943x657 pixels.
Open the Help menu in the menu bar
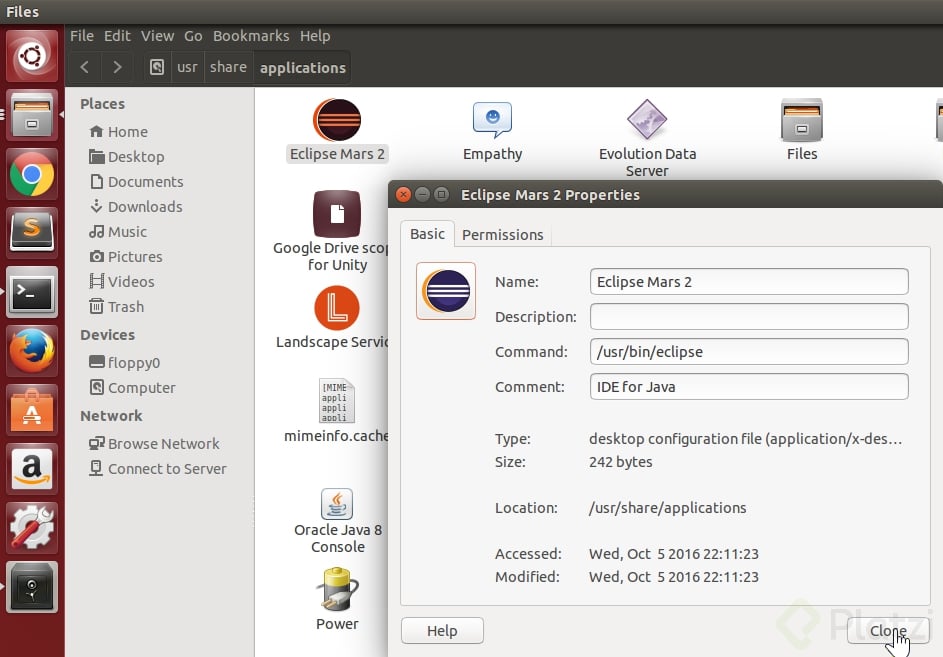click(x=315, y=36)
